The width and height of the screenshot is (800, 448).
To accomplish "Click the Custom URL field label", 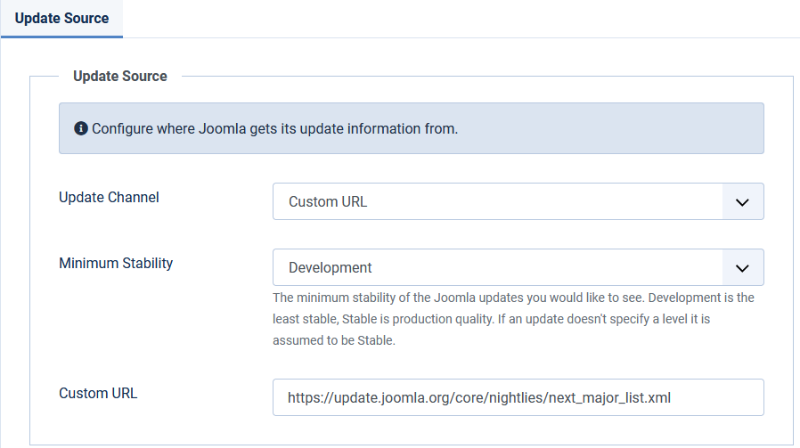I will coord(98,393).
